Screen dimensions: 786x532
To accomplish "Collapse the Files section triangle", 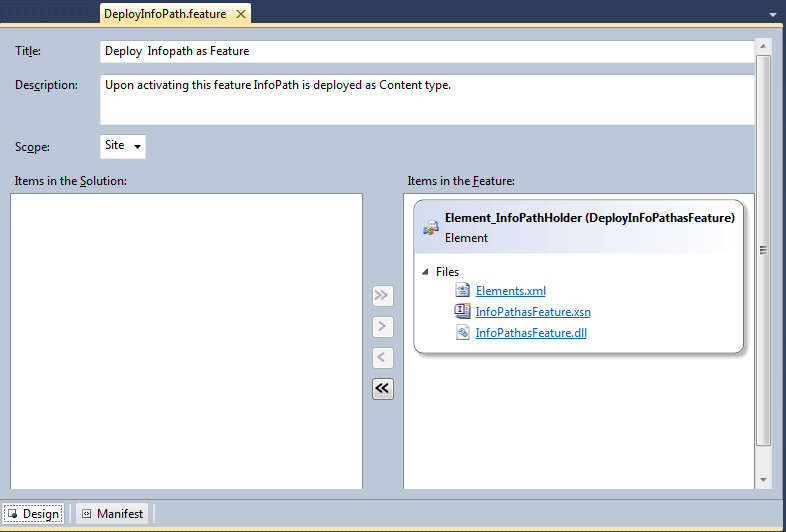I will tap(426, 272).
